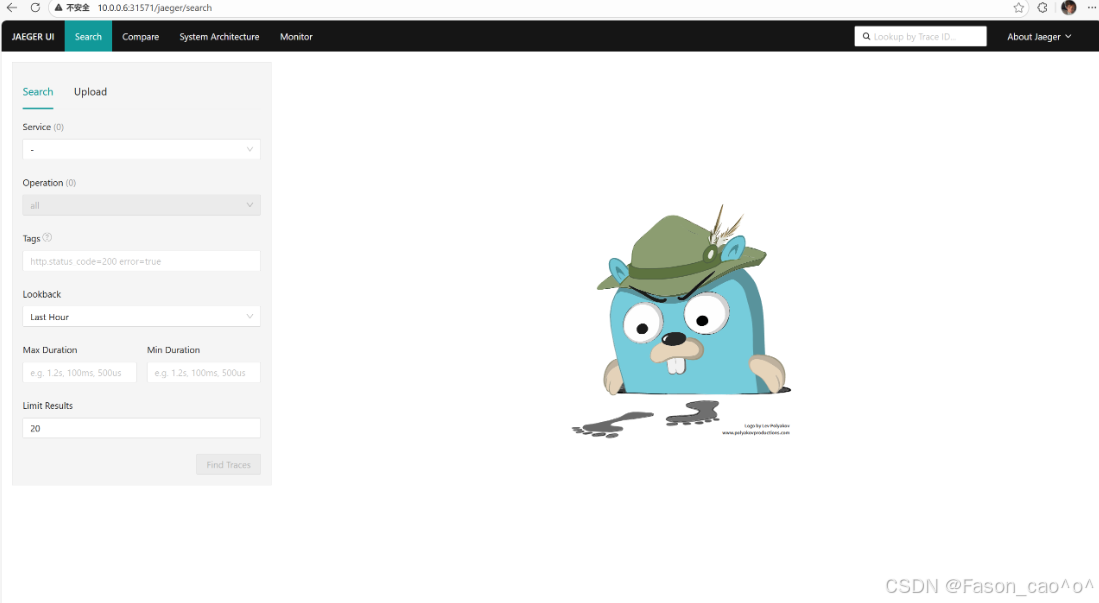This screenshot has width=1099, height=603.
Task: Focus the Lookup by Trace ID field
Action: [920, 36]
